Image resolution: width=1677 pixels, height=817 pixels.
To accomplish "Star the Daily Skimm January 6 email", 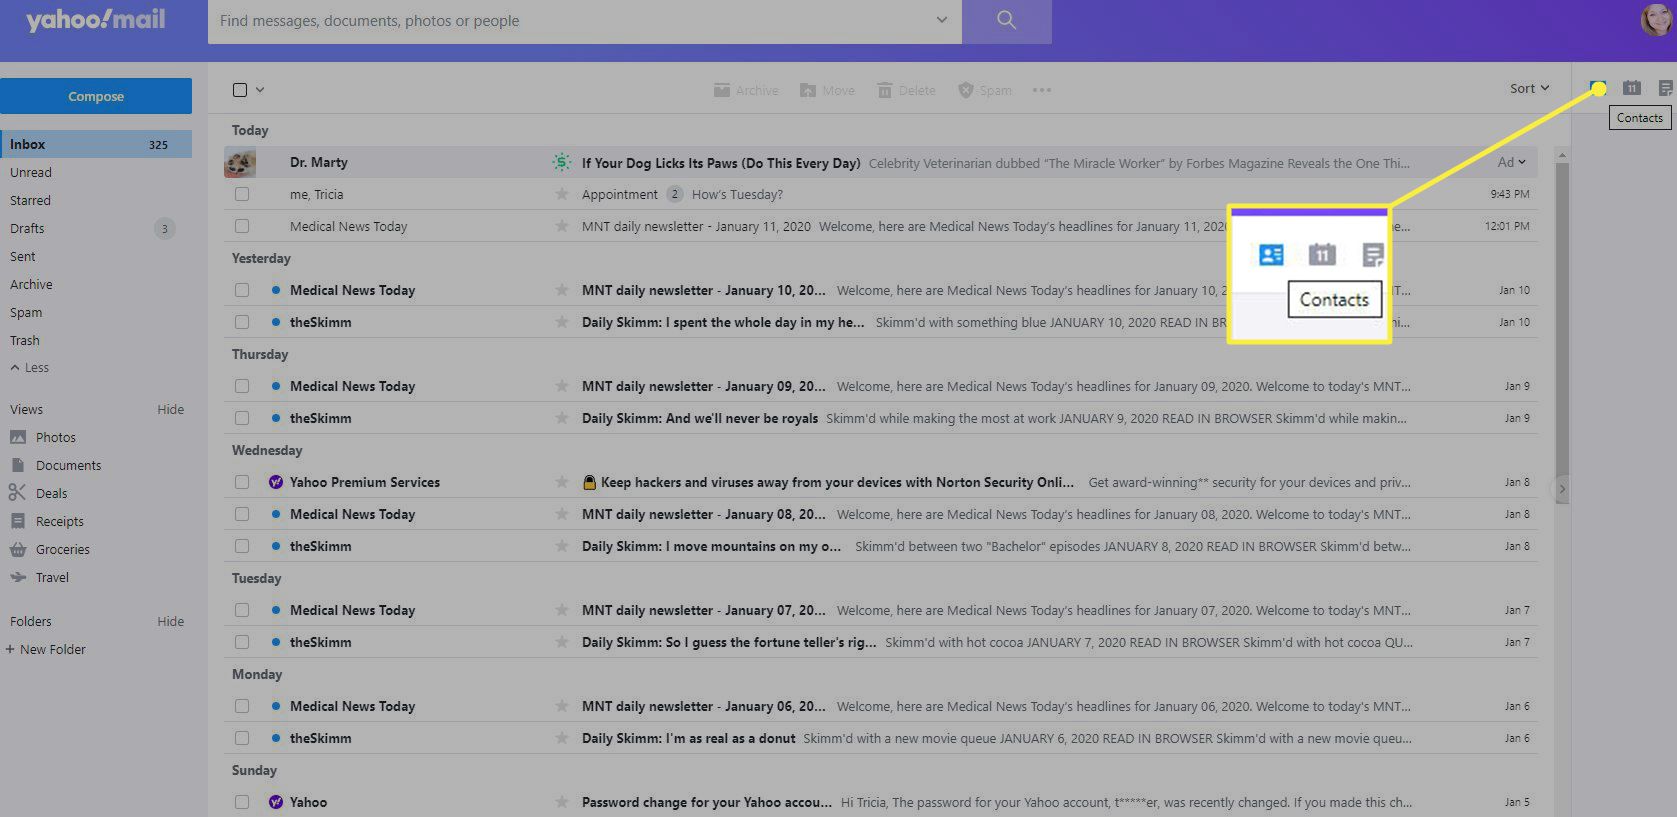I will [562, 738].
